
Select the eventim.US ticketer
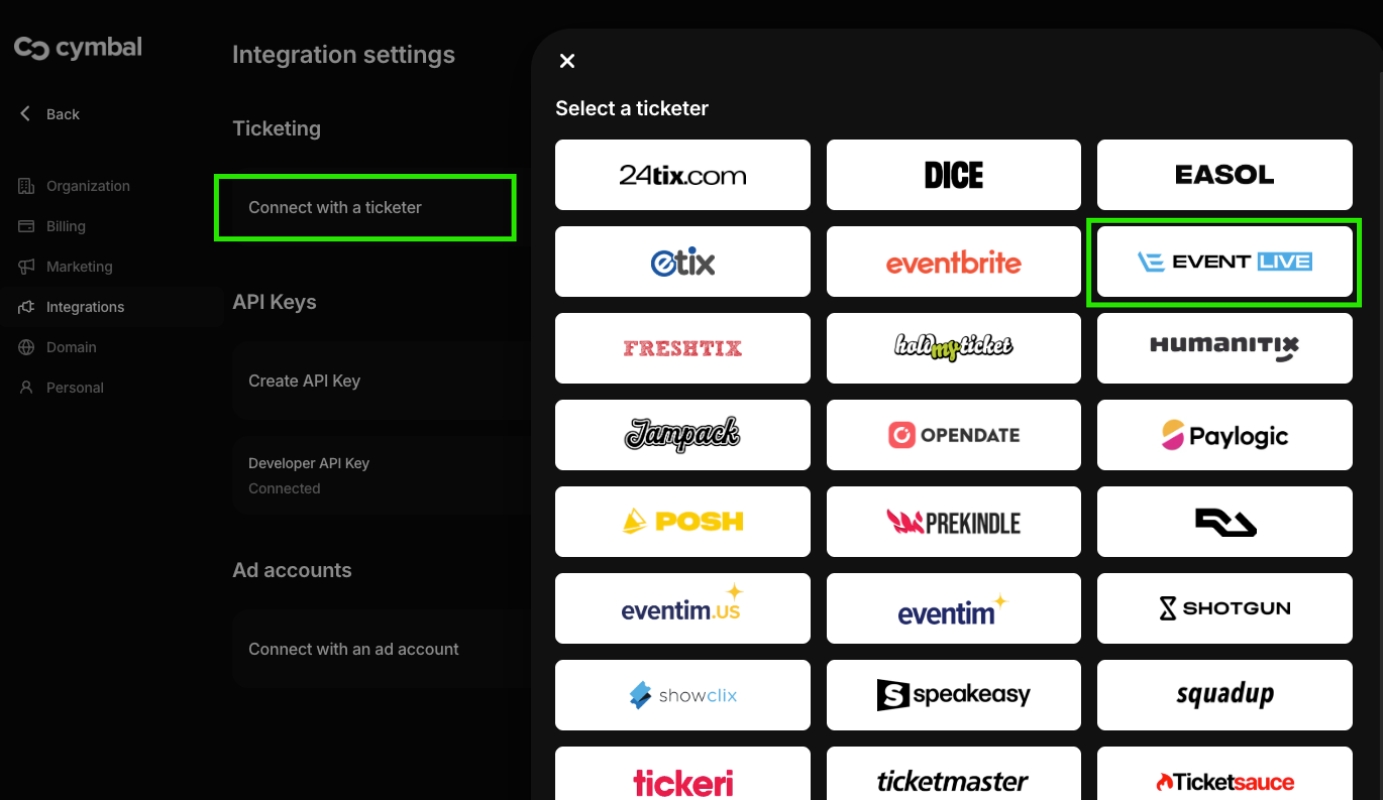pos(682,608)
